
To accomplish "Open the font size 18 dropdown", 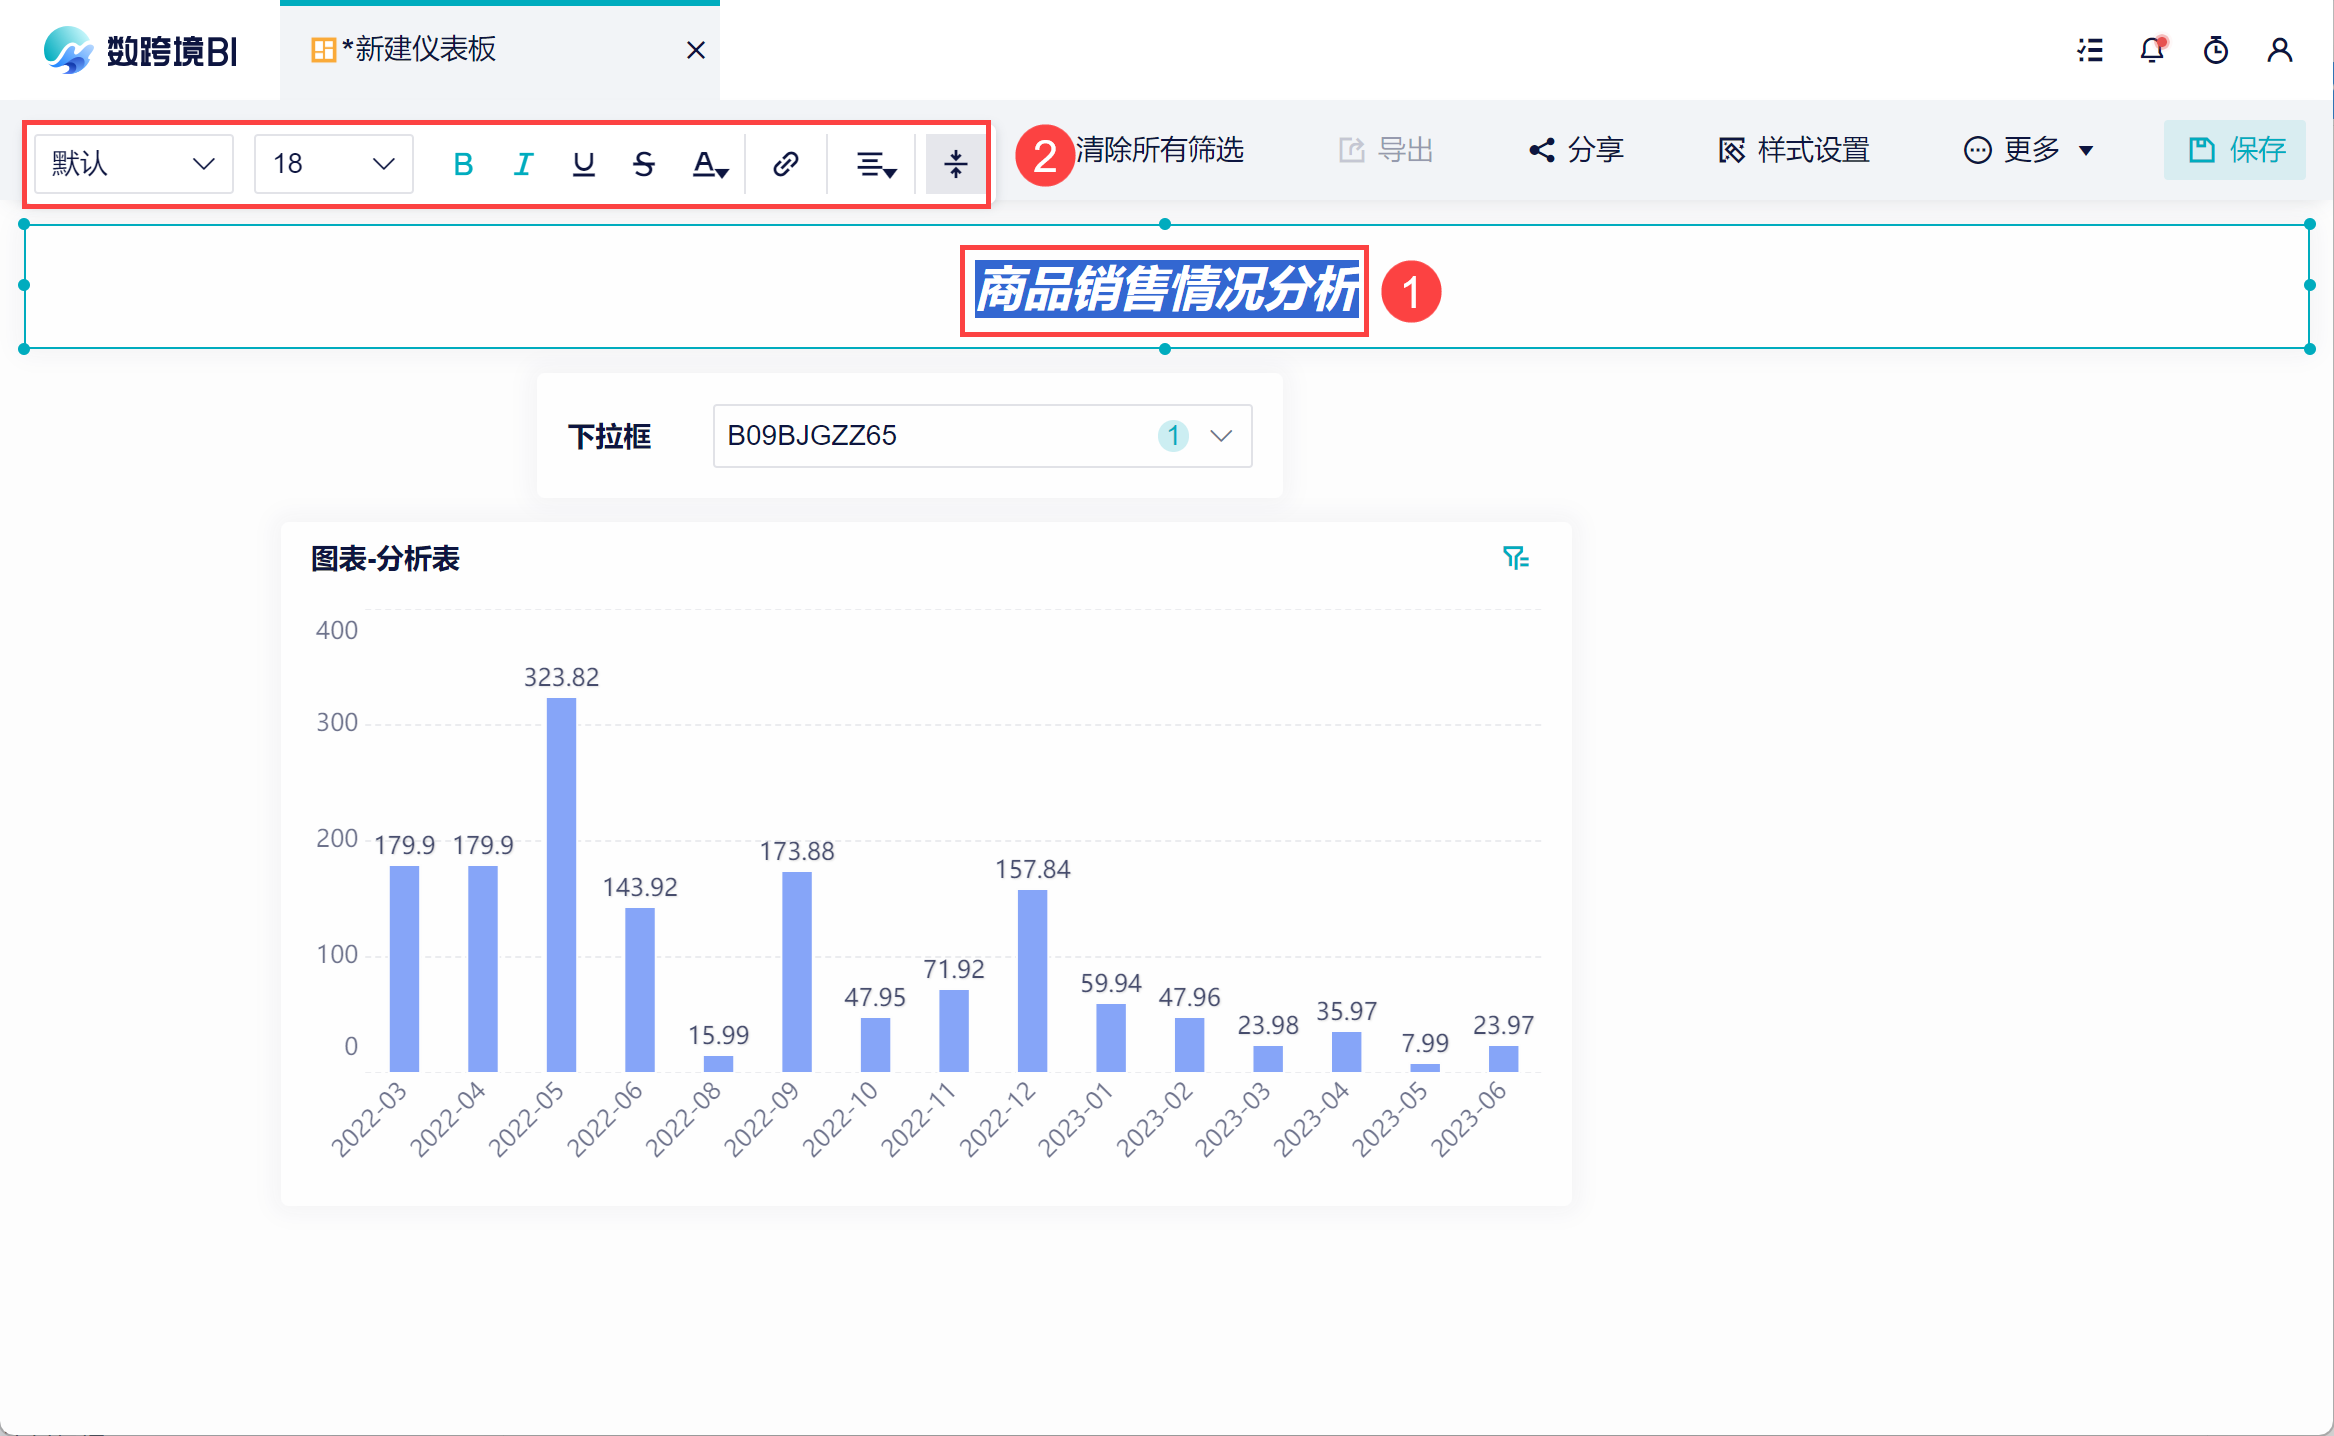I will click(x=333, y=164).
